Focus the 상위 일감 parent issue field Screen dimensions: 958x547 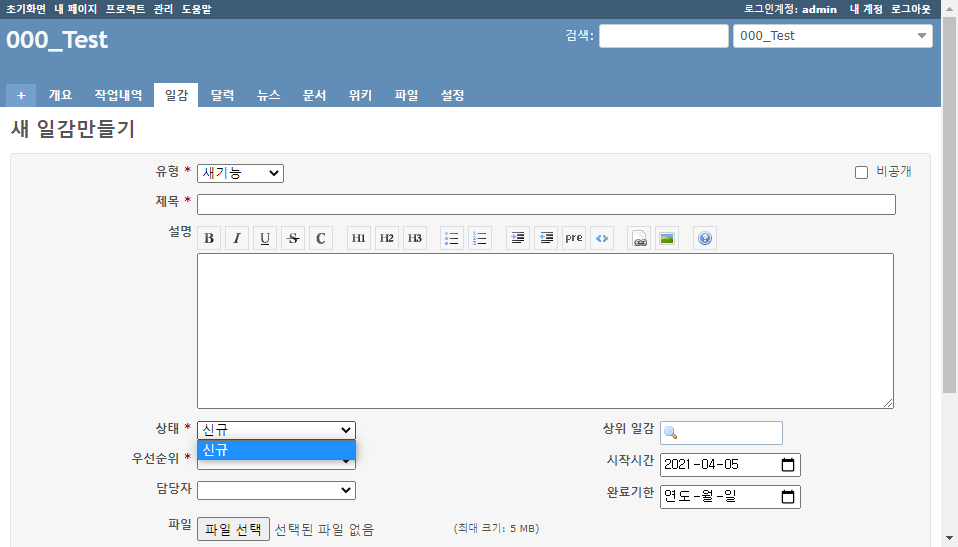pyautogui.click(x=721, y=433)
